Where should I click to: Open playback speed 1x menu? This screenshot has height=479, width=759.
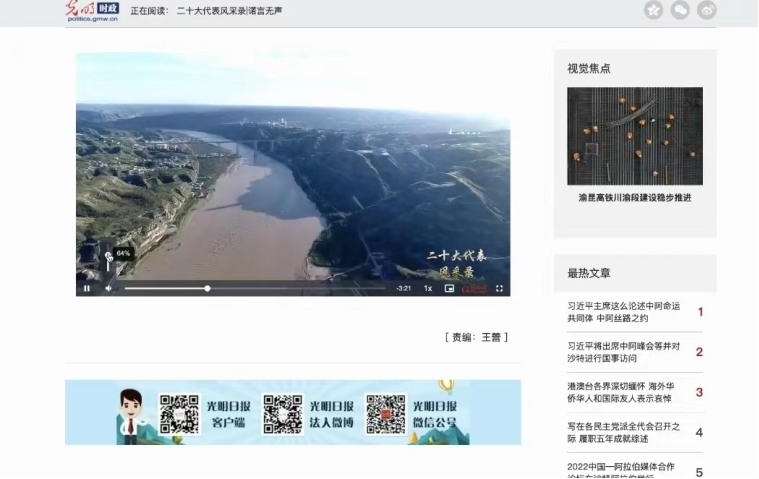(x=428, y=288)
